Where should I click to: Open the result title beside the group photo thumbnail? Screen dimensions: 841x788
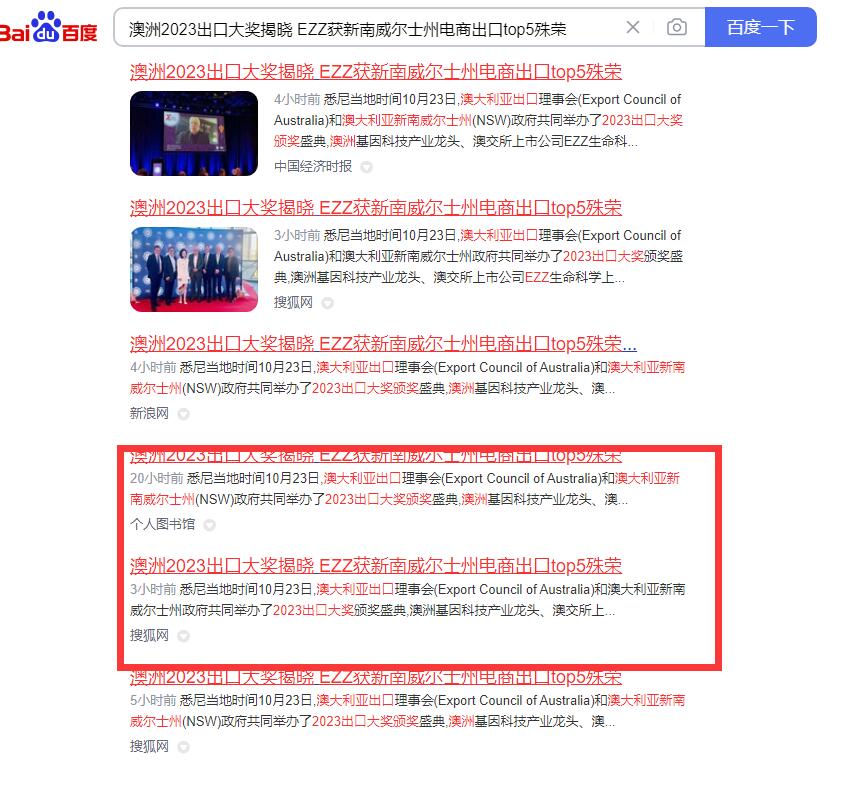[x=376, y=208]
